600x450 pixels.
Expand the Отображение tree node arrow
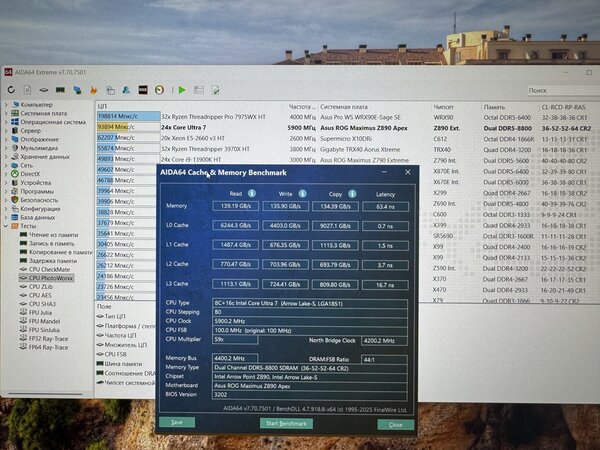coord(6,139)
